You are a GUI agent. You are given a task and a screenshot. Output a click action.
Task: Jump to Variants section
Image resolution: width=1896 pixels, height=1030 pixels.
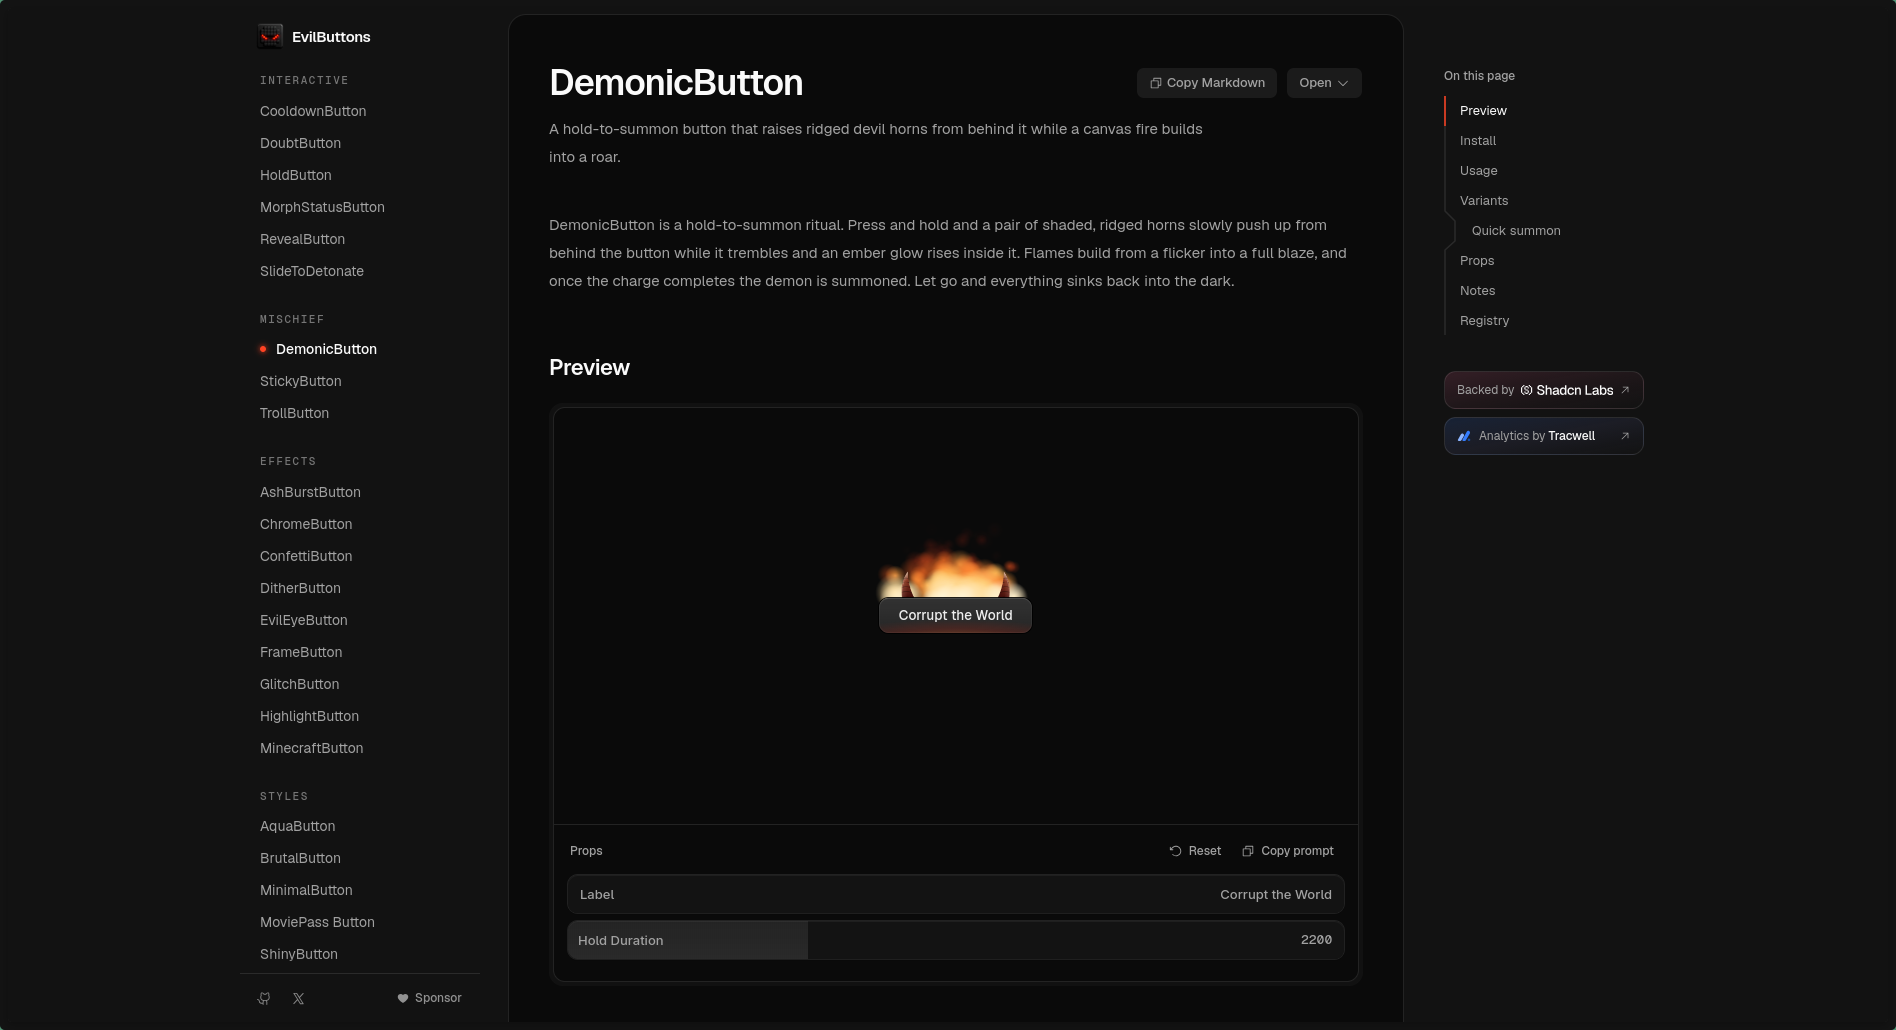tap(1483, 201)
